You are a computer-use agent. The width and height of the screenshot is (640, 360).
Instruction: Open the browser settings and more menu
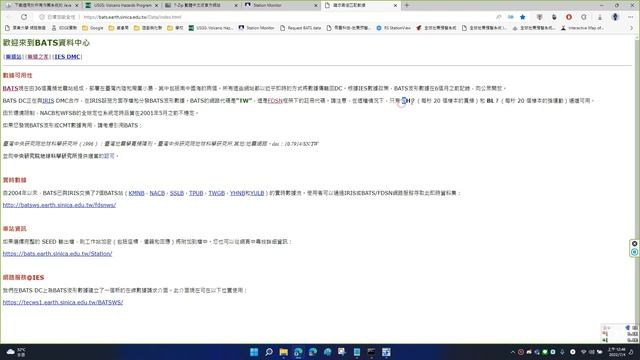coord(631,17)
